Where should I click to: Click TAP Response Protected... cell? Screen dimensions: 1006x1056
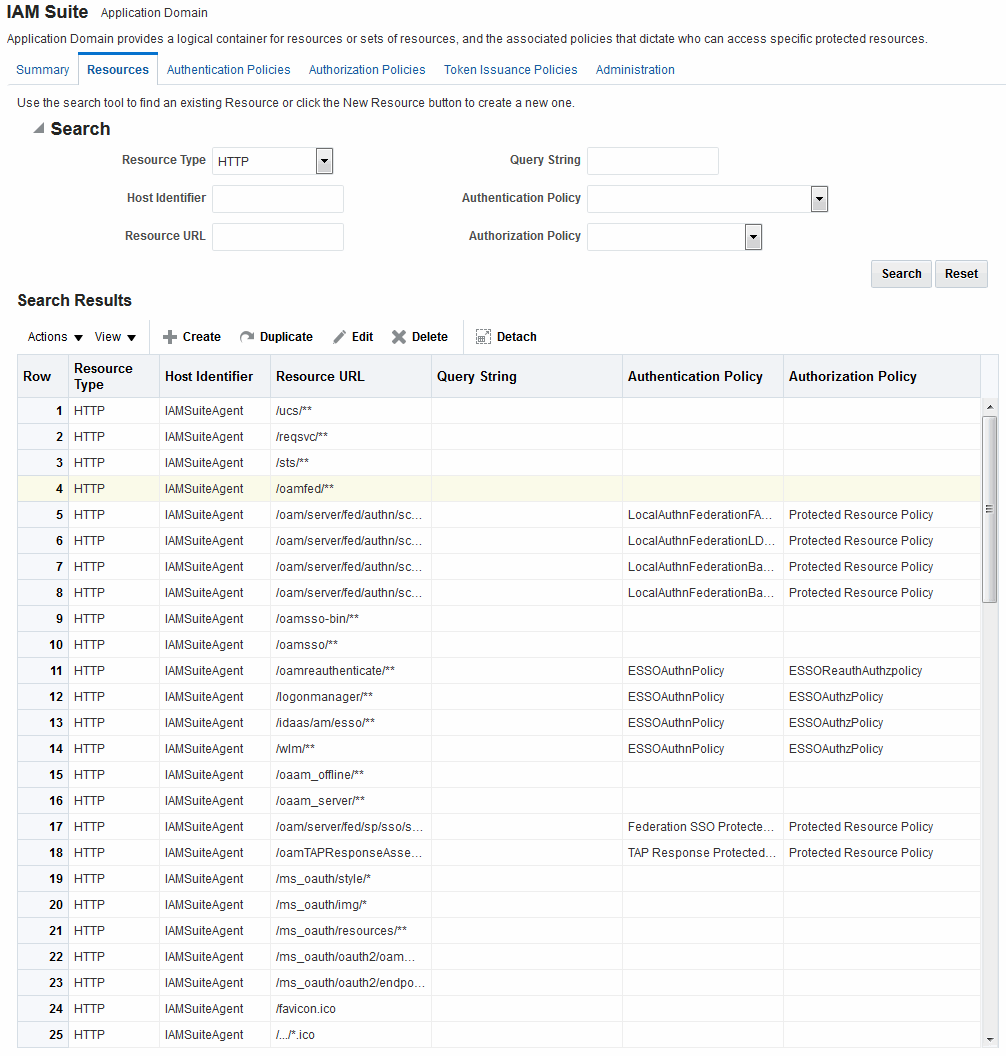click(x=702, y=853)
